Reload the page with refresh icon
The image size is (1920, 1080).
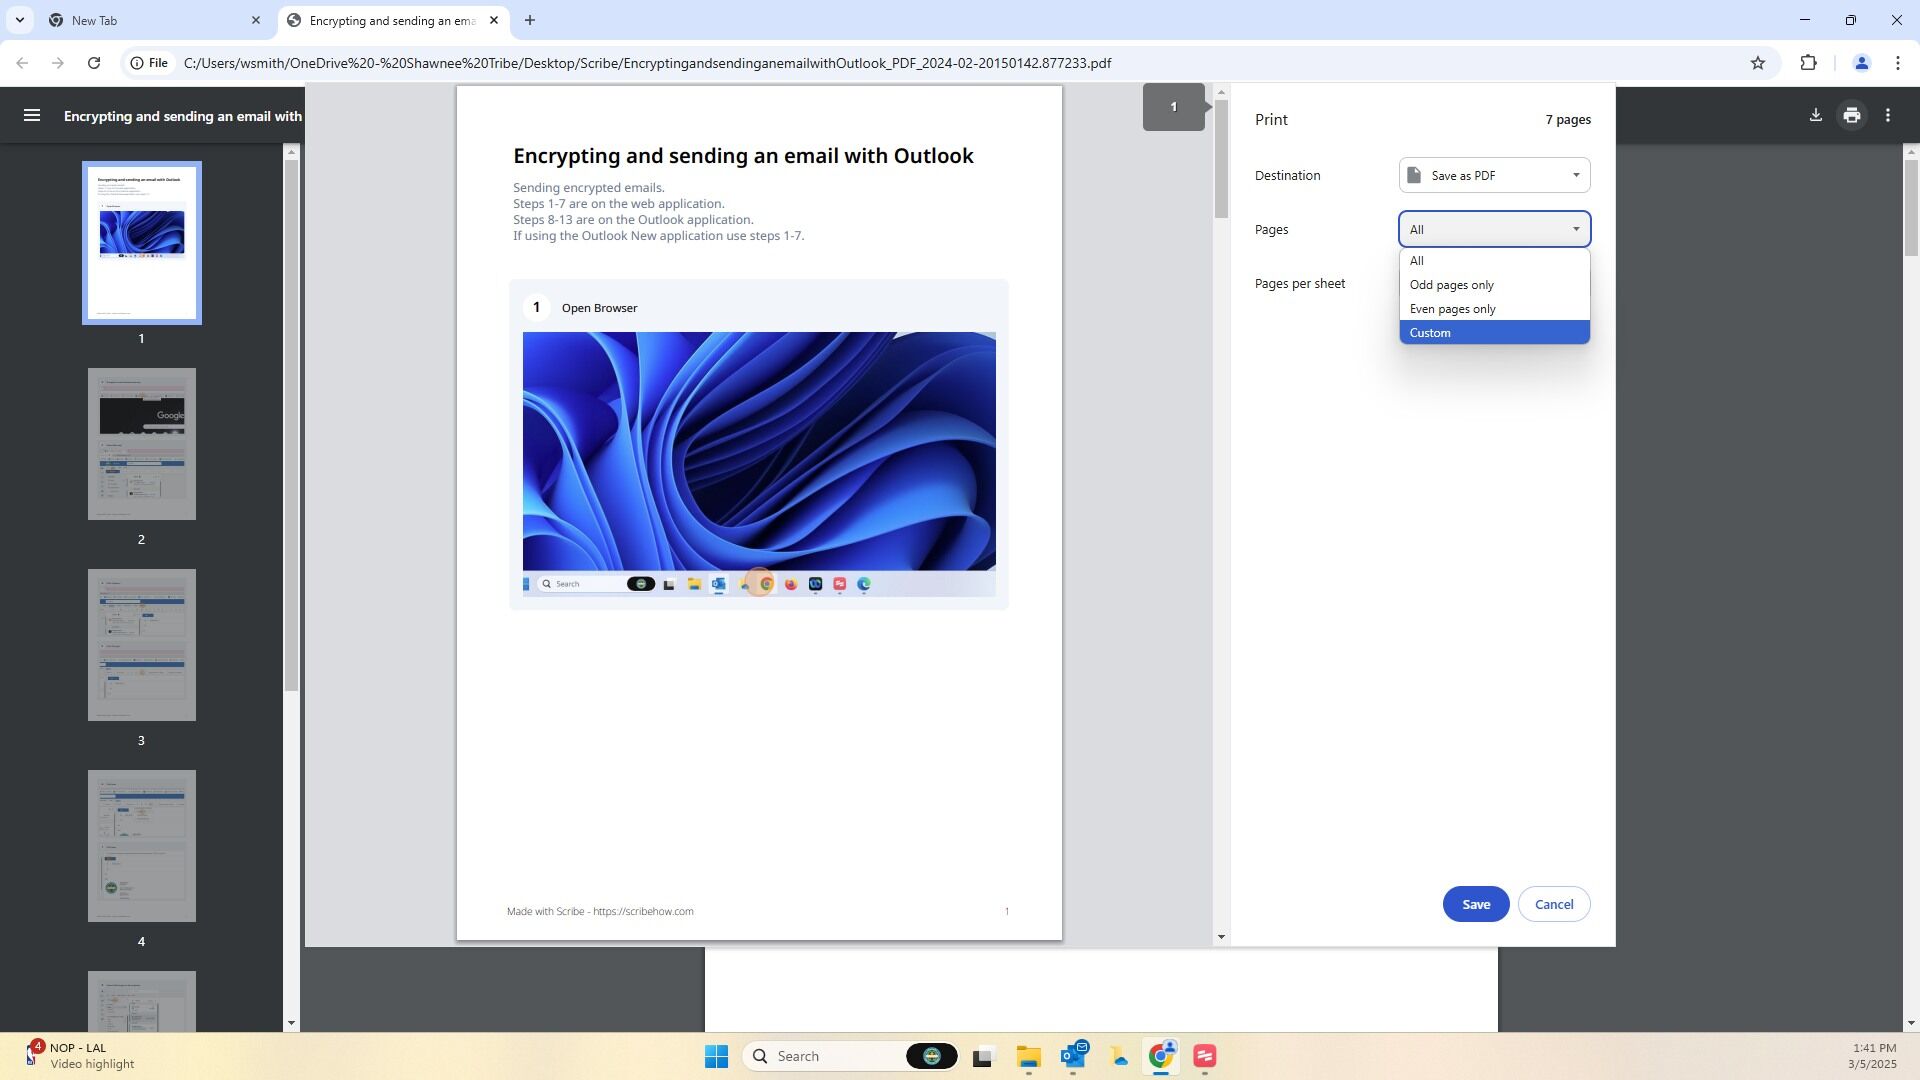(x=94, y=63)
